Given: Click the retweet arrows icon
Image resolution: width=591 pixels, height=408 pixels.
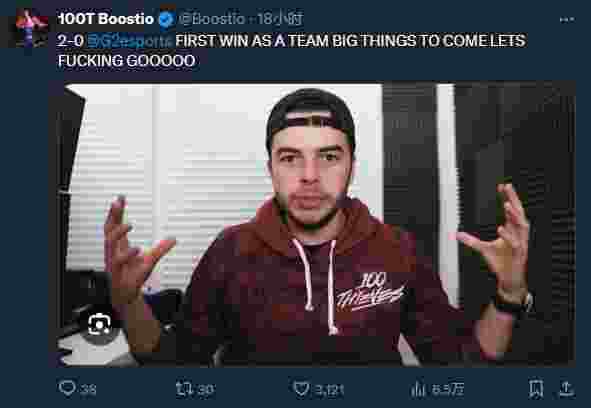Looking at the screenshot, I should (185, 388).
